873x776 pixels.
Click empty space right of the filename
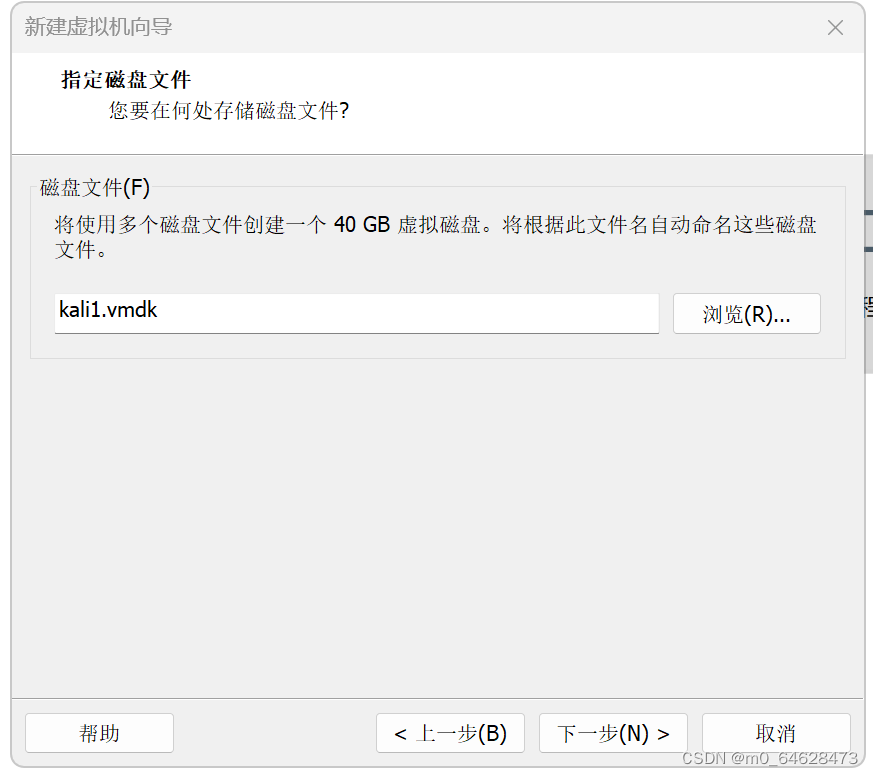(x=406, y=313)
